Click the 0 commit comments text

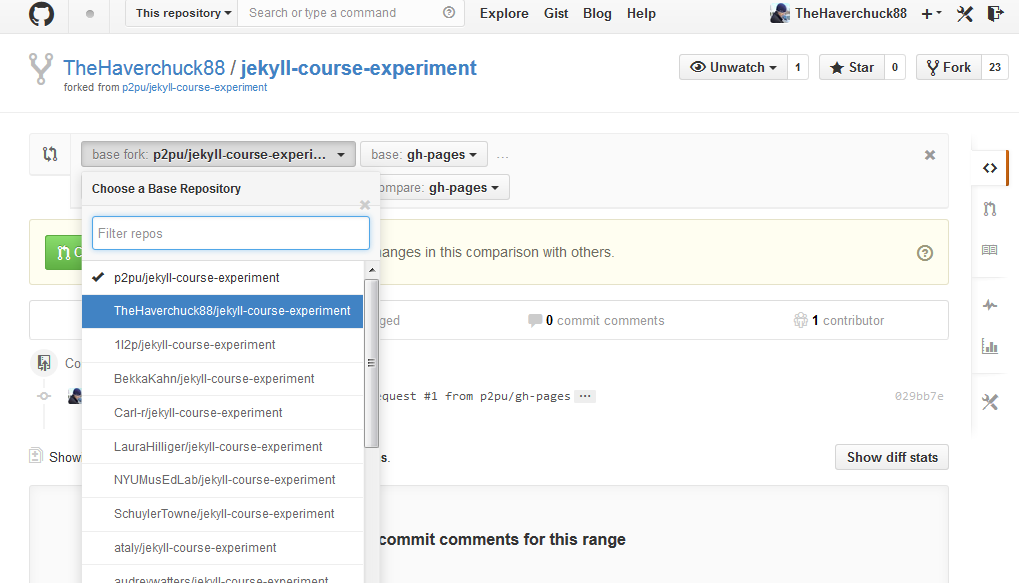605,320
